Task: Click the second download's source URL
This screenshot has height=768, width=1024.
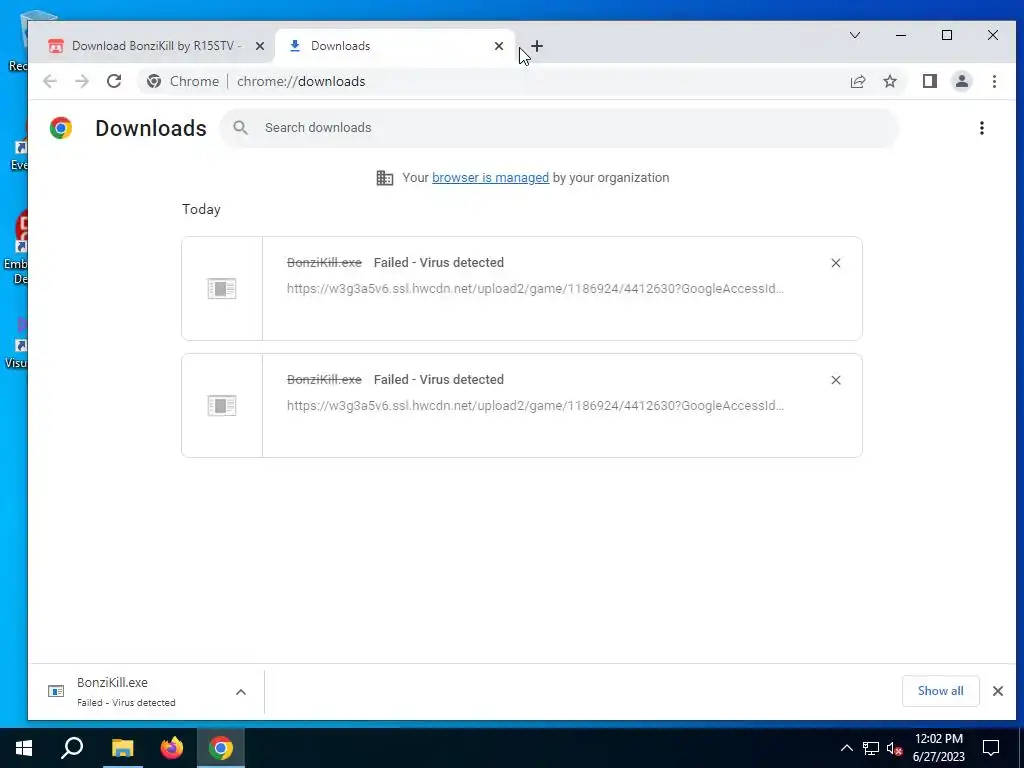Action: 535,406
